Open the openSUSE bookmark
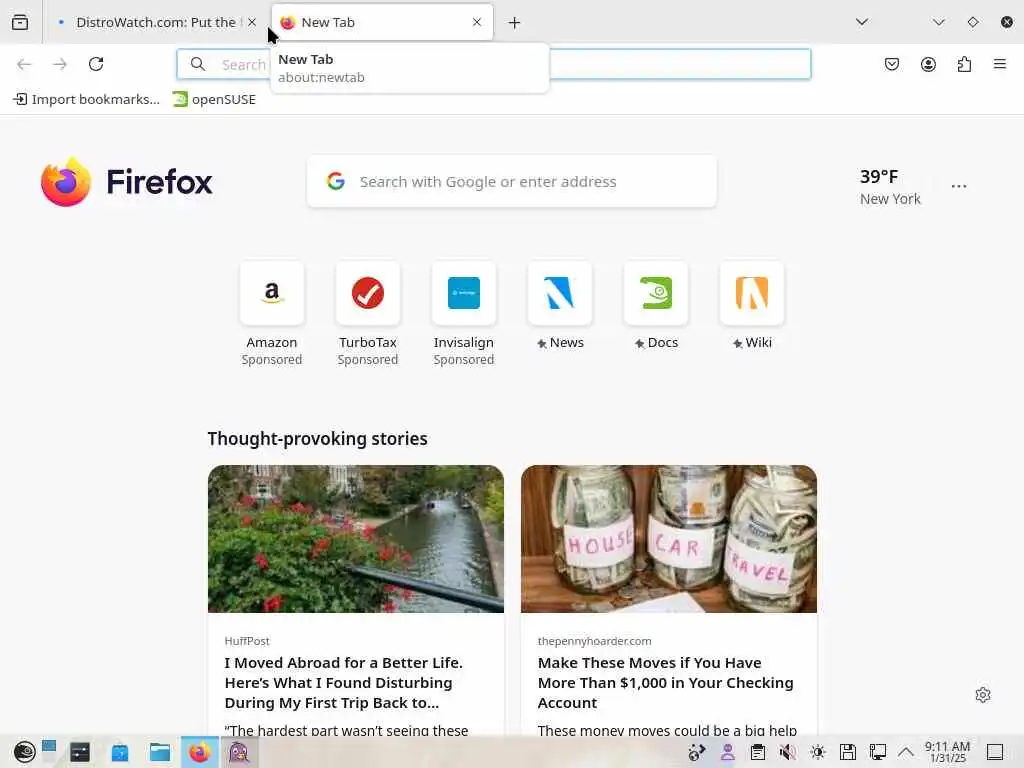The height and width of the screenshot is (768, 1024). [214, 99]
